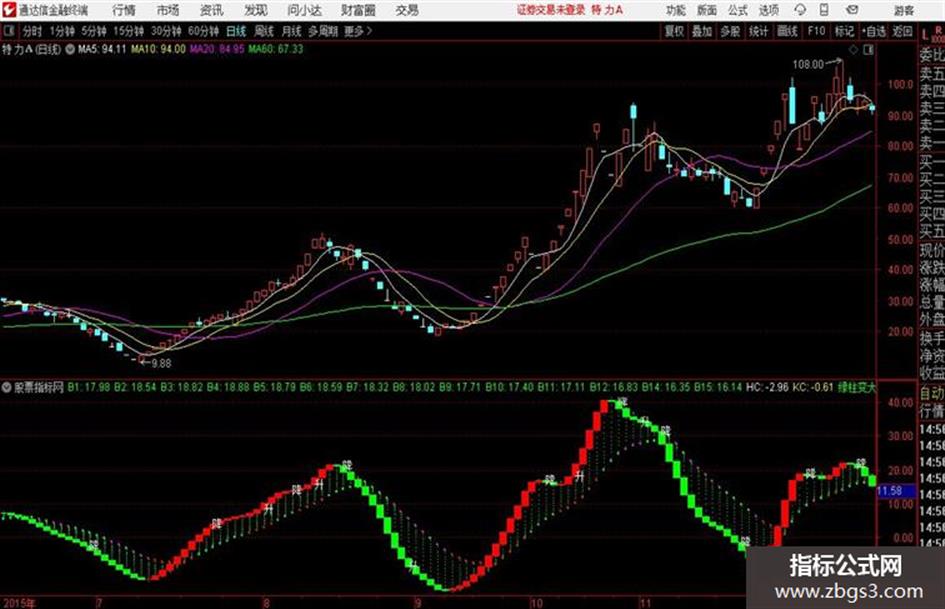This screenshot has height=609, width=945.
Task: Open the 财富圈 menu
Action: [x=358, y=10]
